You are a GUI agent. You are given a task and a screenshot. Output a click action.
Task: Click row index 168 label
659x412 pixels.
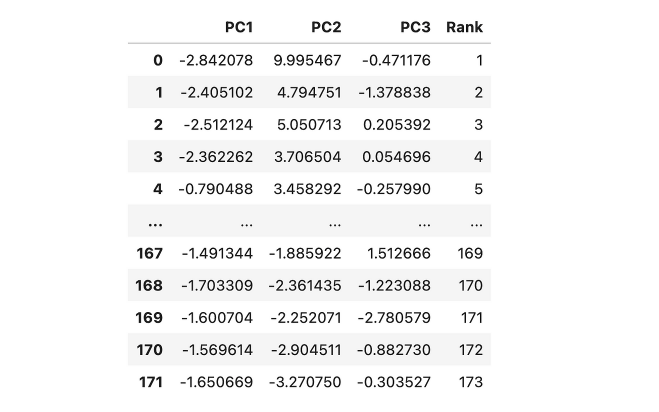point(149,286)
